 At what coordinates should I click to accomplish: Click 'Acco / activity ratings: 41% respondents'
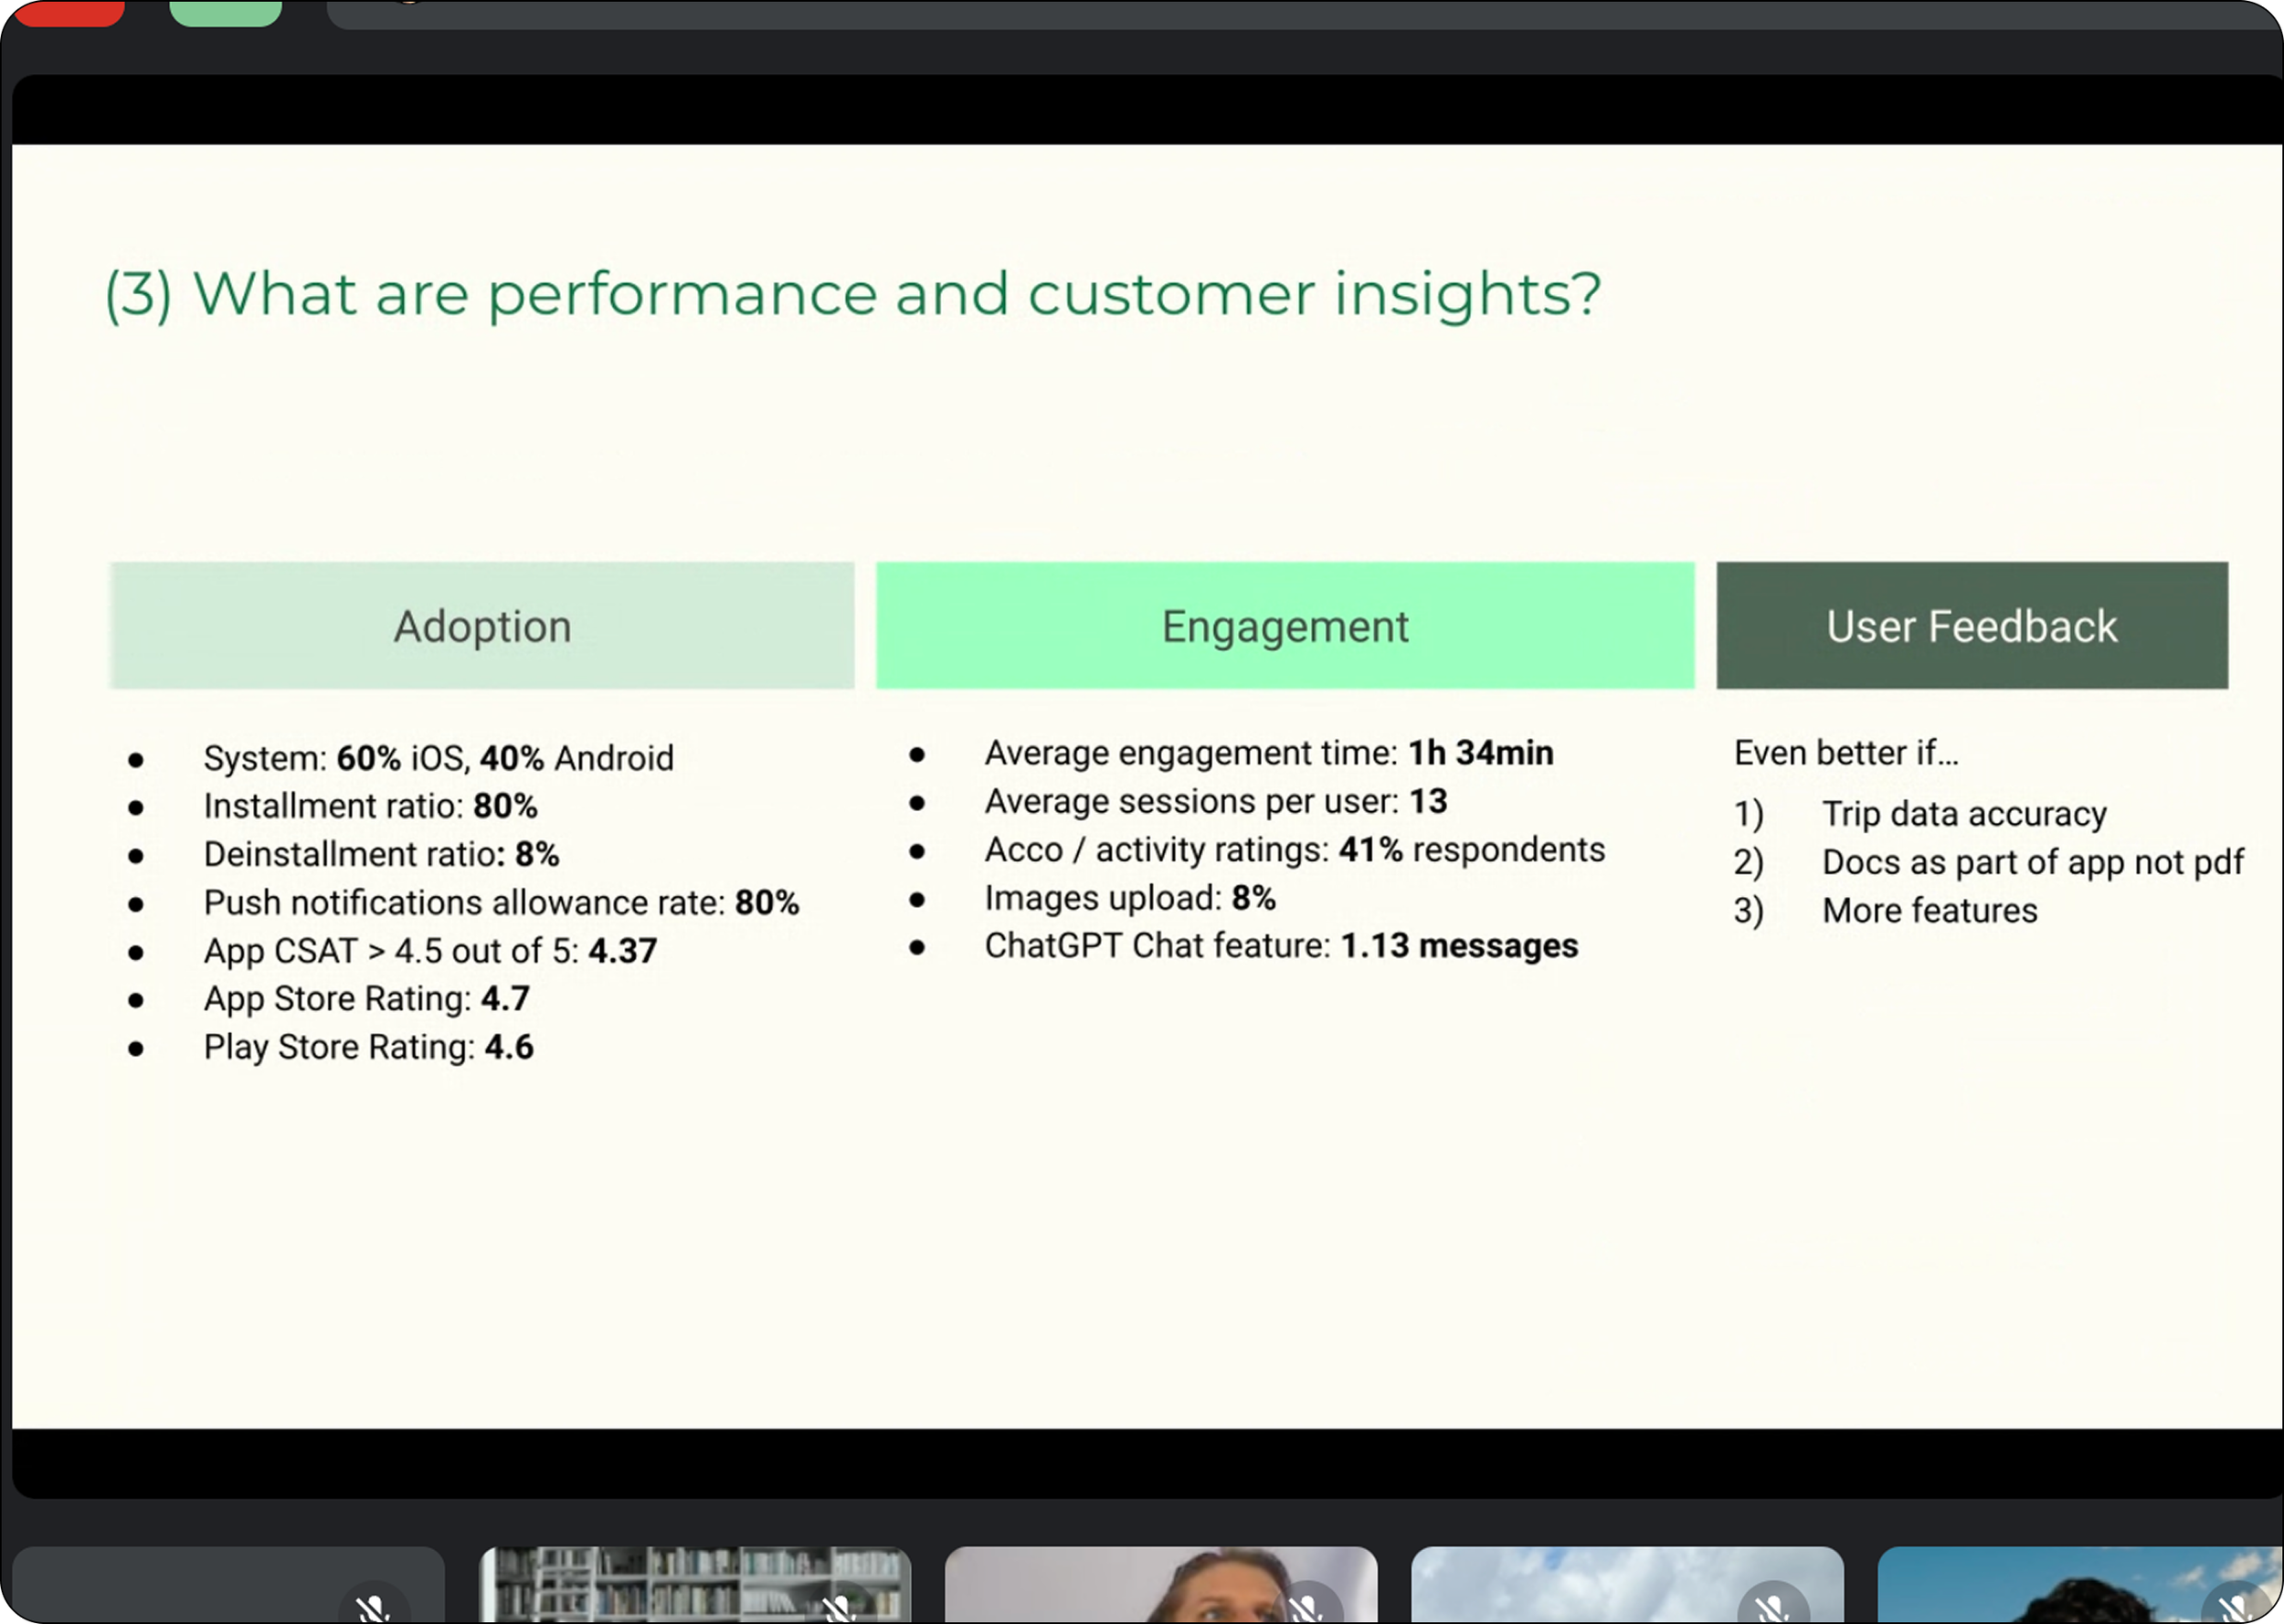point(1295,849)
